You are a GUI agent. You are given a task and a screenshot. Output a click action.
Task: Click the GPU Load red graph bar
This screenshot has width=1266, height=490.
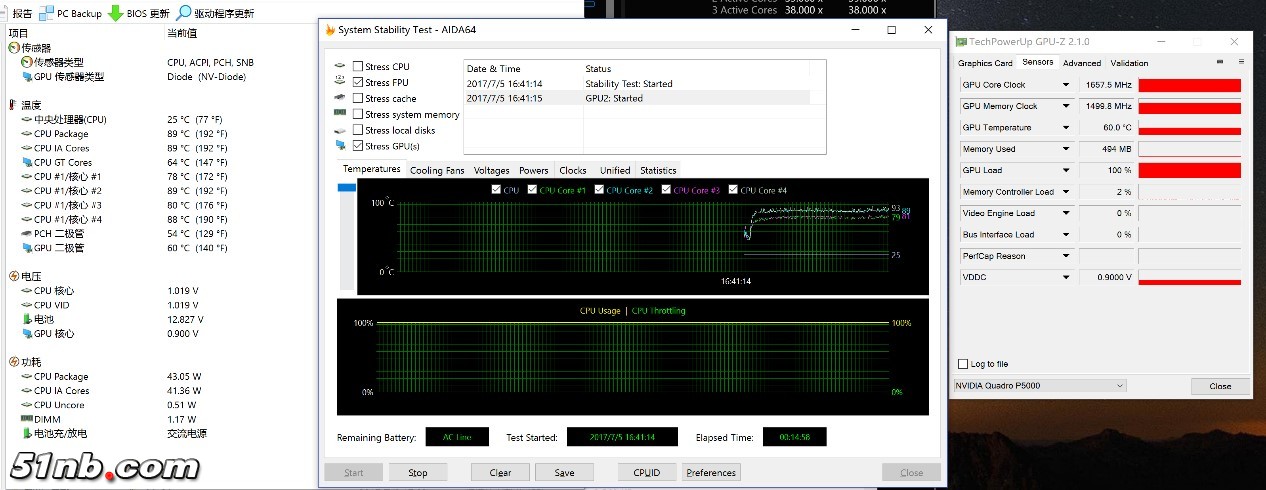click(x=1189, y=171)
